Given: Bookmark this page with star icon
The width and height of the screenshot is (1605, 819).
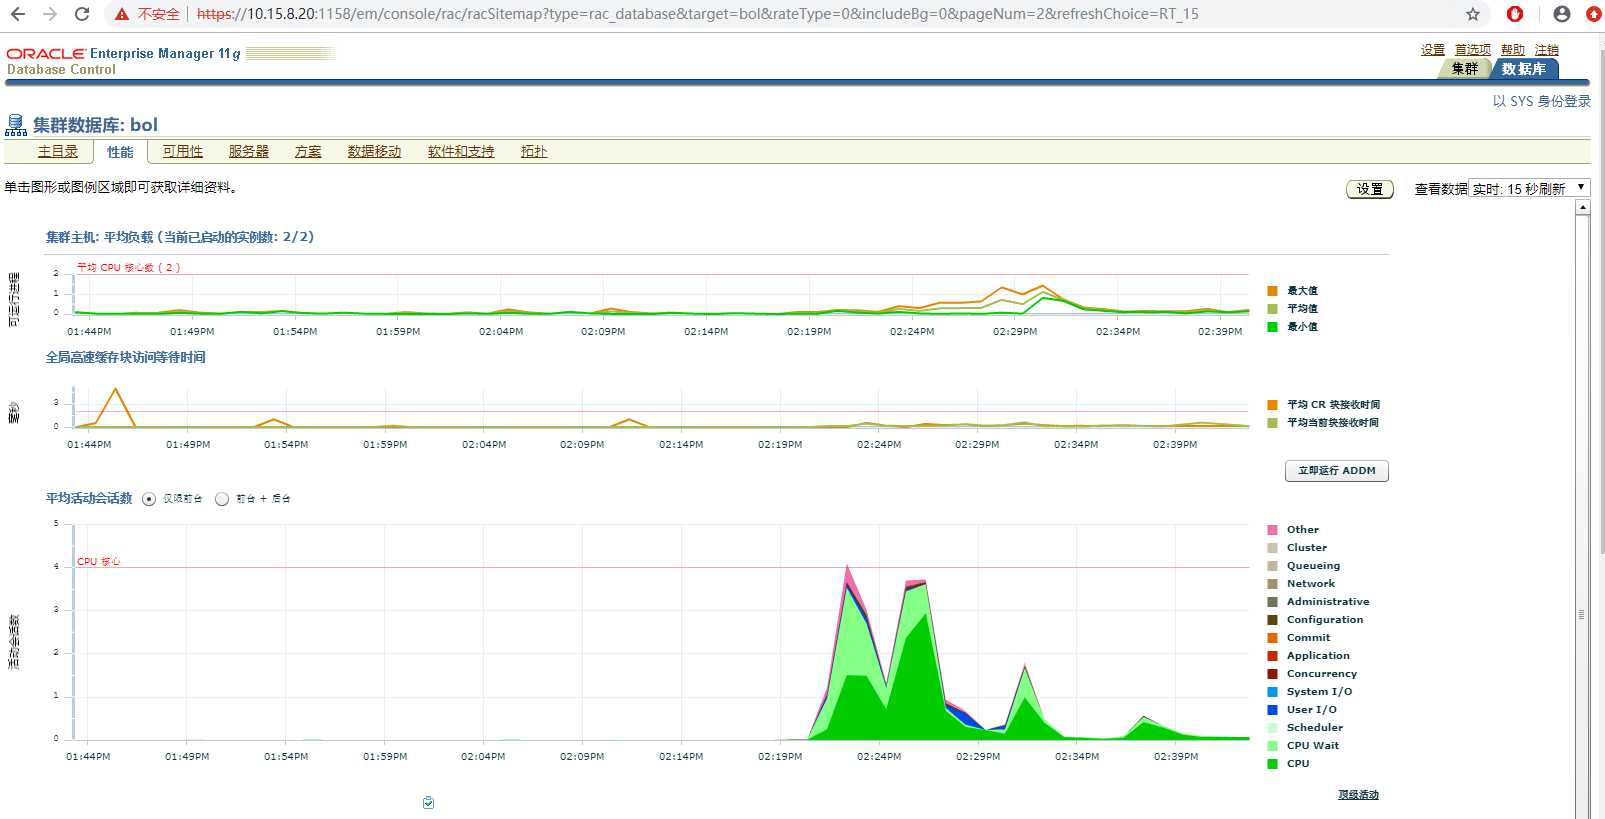Looking at the screenshot, I should (x=1473, y=14).
